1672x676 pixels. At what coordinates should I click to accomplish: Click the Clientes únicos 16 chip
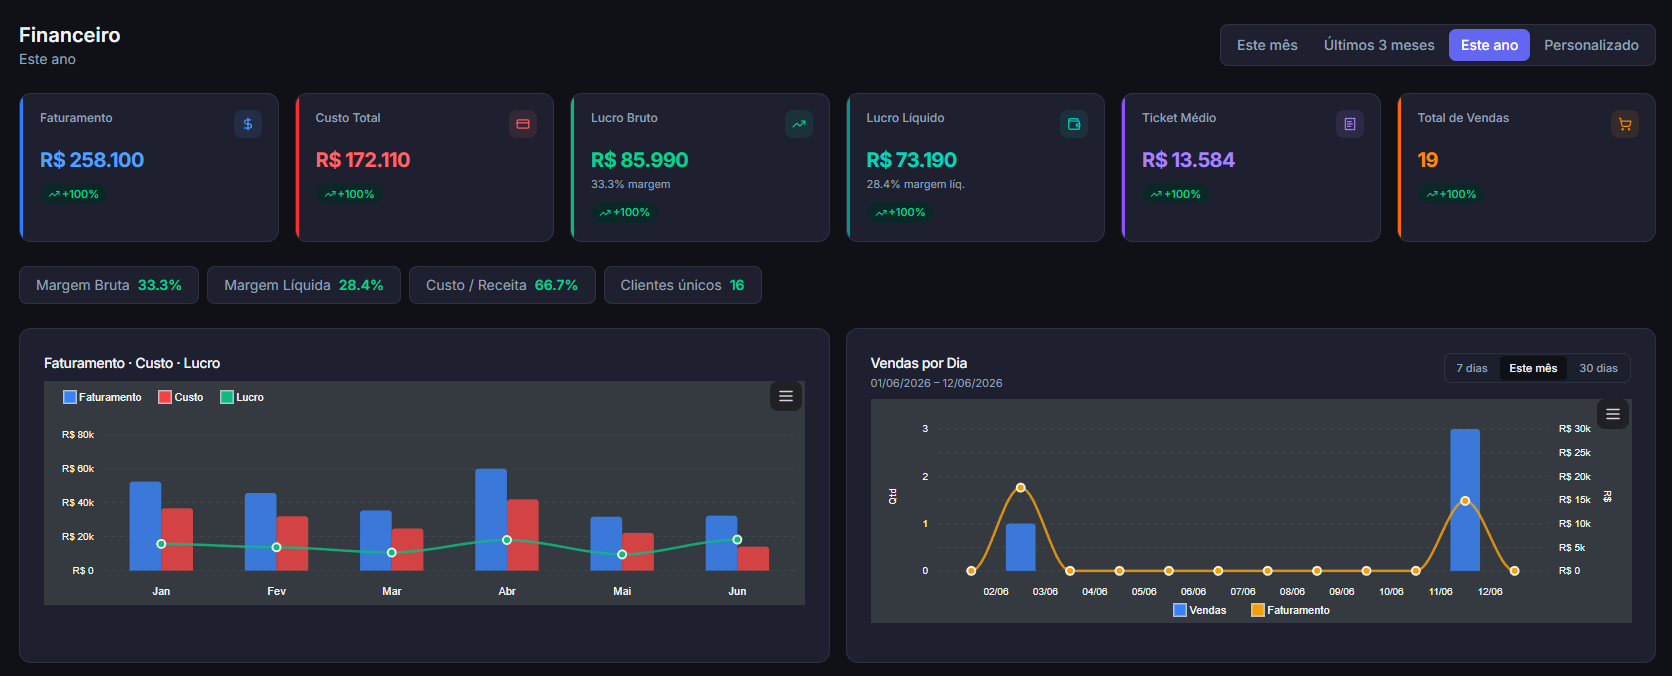tap(683, 285)
